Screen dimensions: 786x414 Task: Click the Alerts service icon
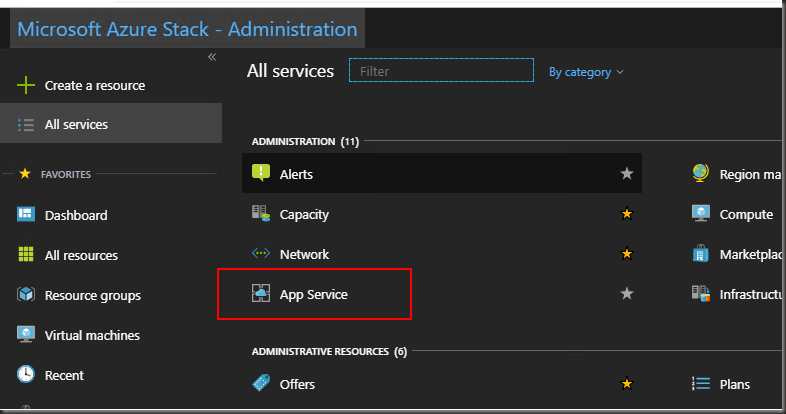[261, 173]
